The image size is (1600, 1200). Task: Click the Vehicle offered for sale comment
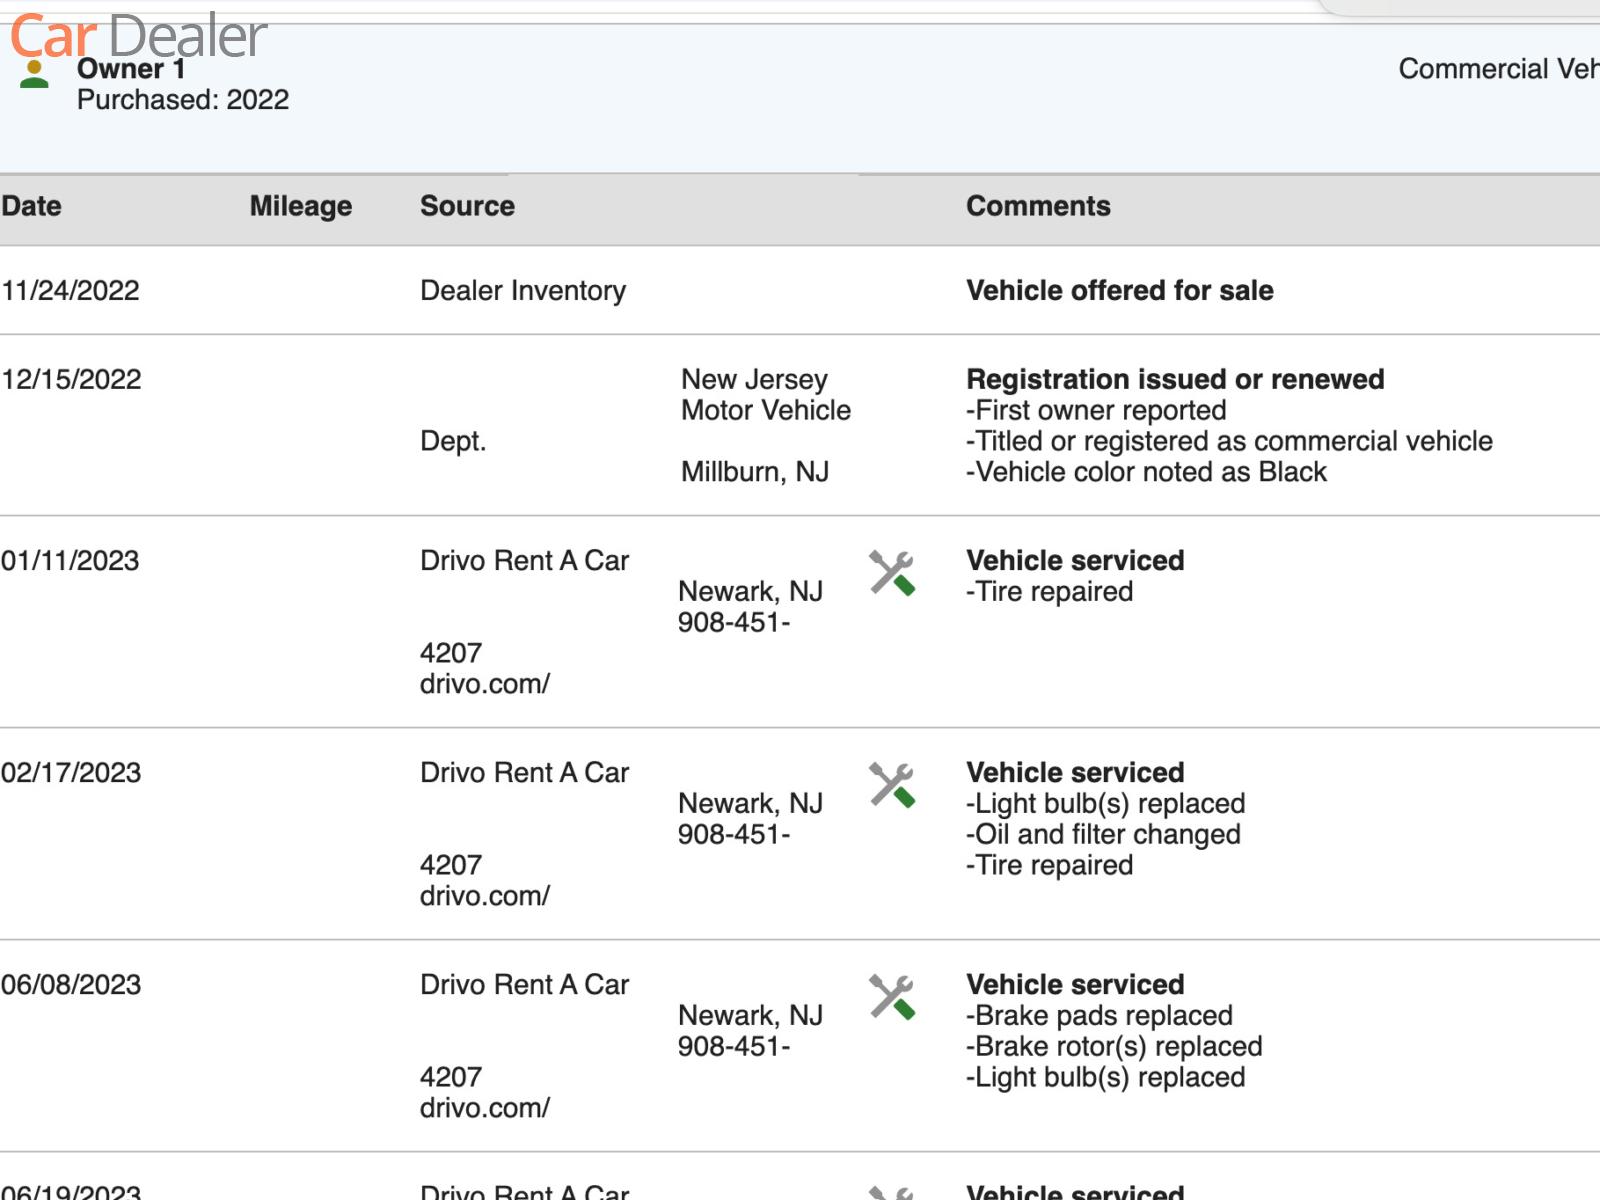1119,291
